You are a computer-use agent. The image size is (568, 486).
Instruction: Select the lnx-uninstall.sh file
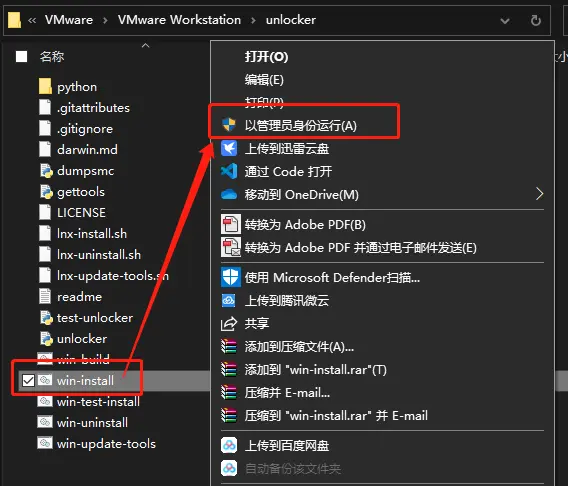(x=99, y=255)
